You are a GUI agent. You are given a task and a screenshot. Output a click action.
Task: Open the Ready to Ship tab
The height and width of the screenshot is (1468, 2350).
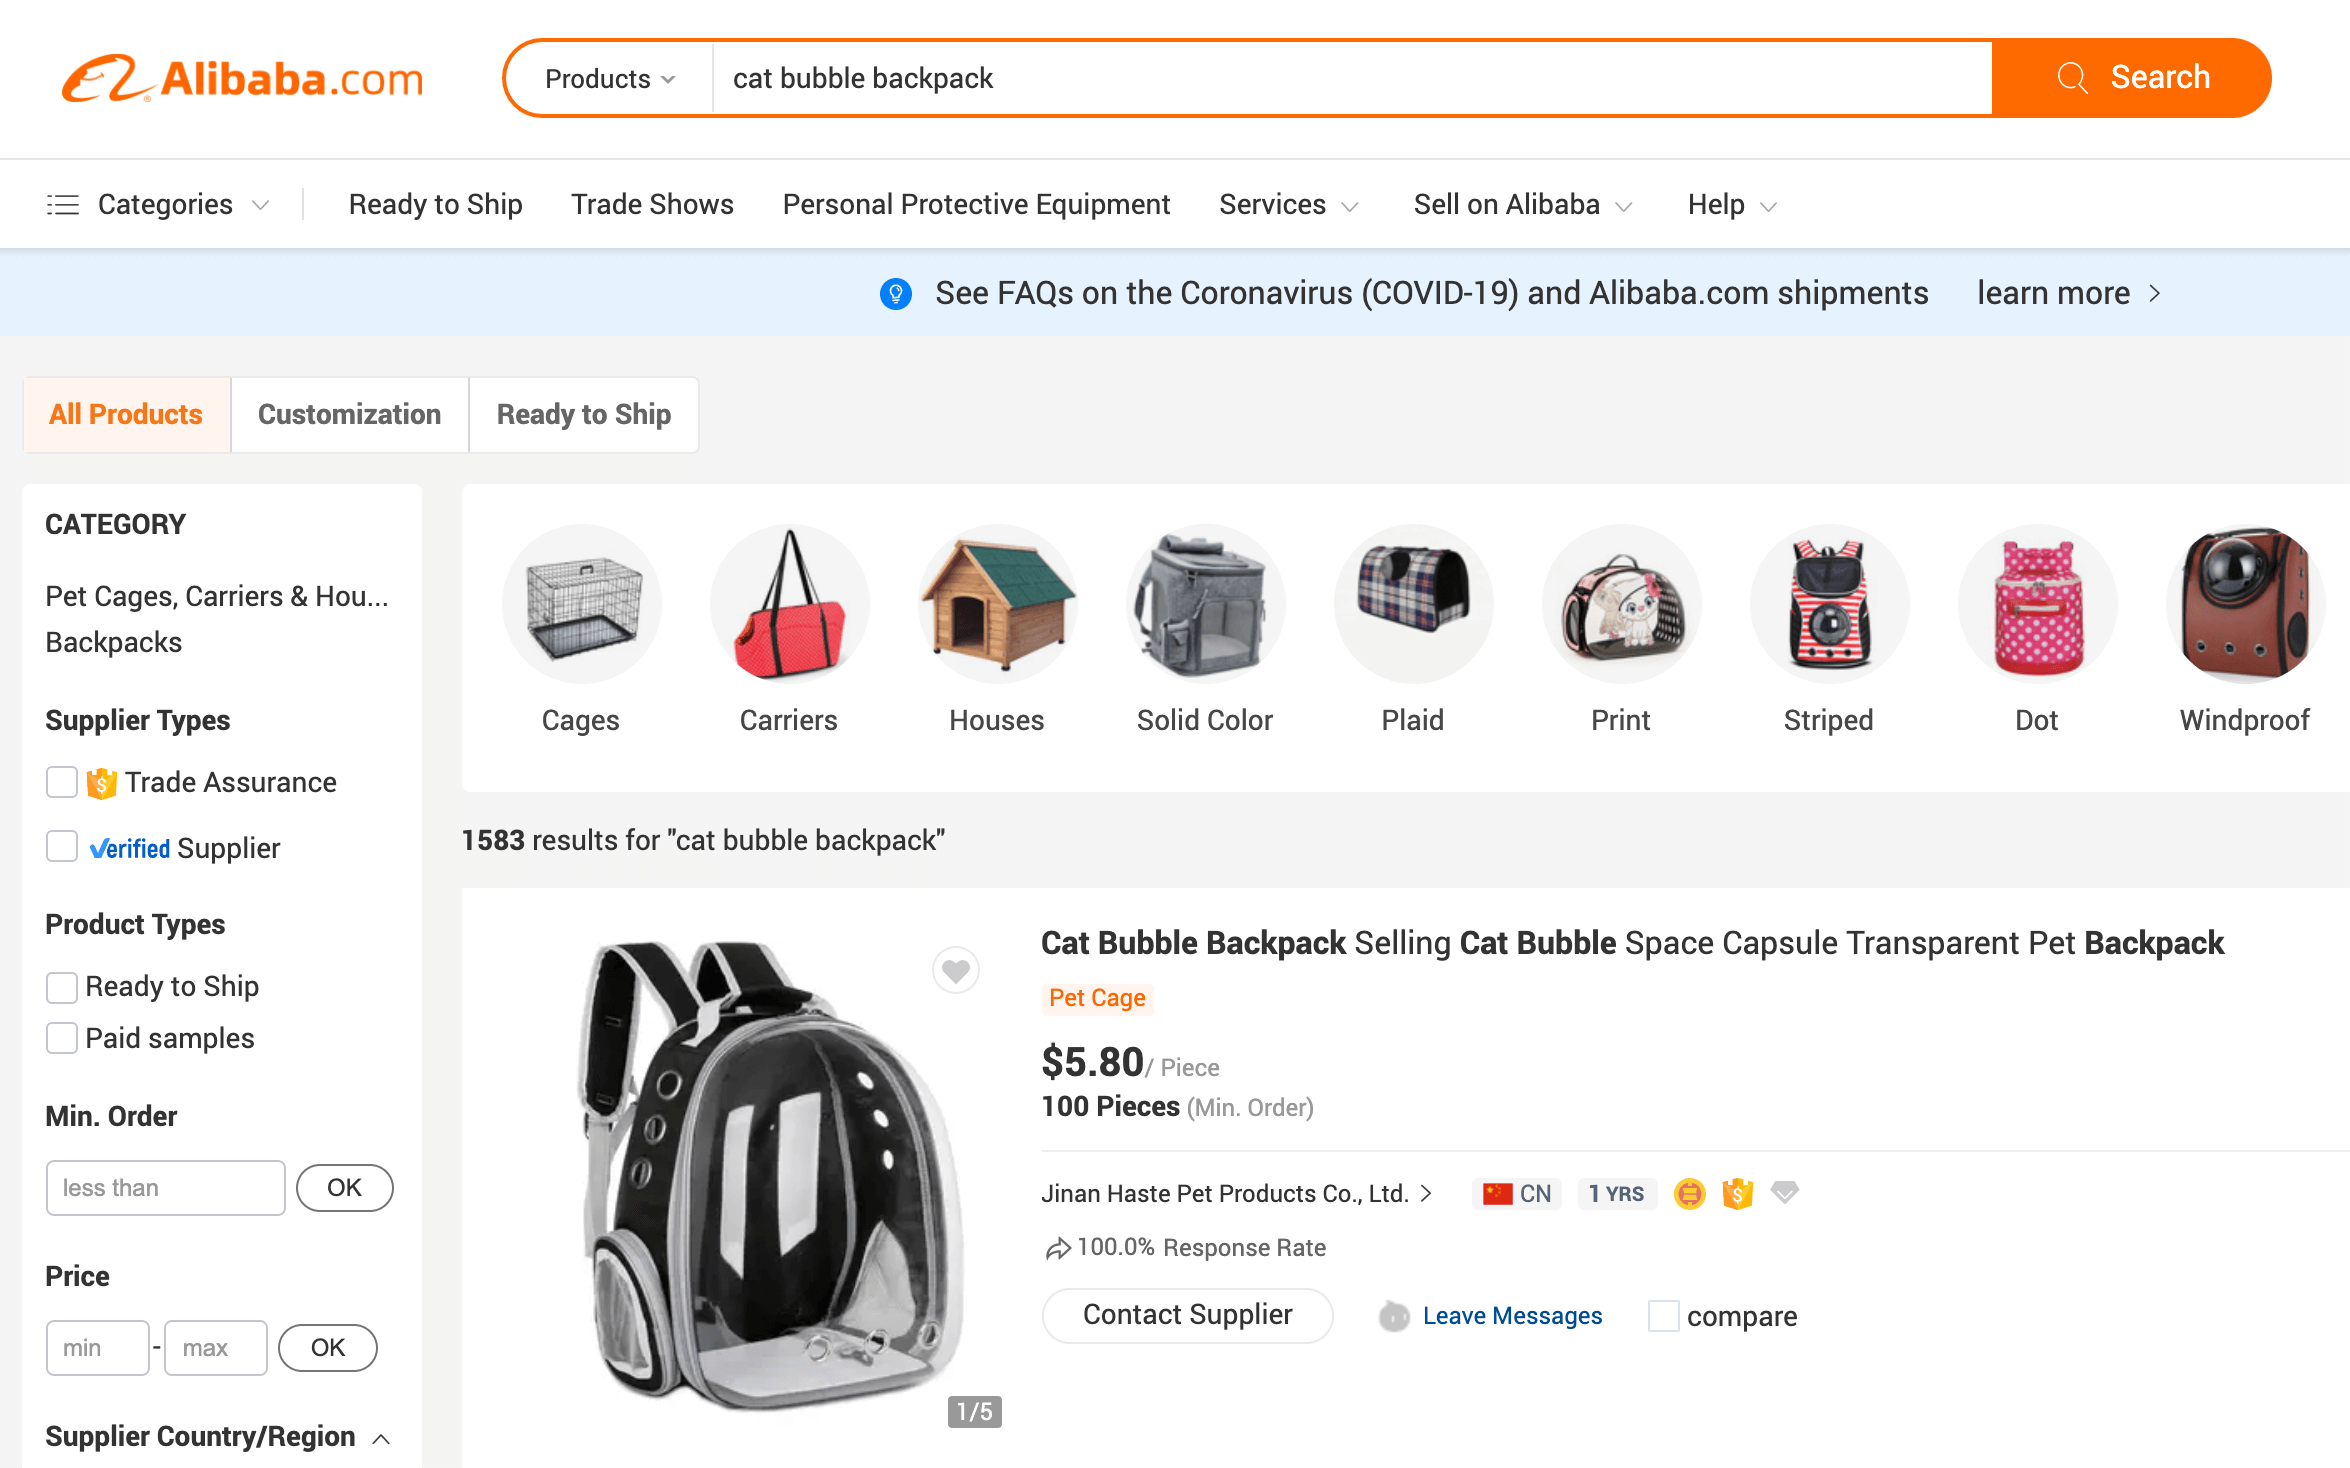(x=583, y=414)
